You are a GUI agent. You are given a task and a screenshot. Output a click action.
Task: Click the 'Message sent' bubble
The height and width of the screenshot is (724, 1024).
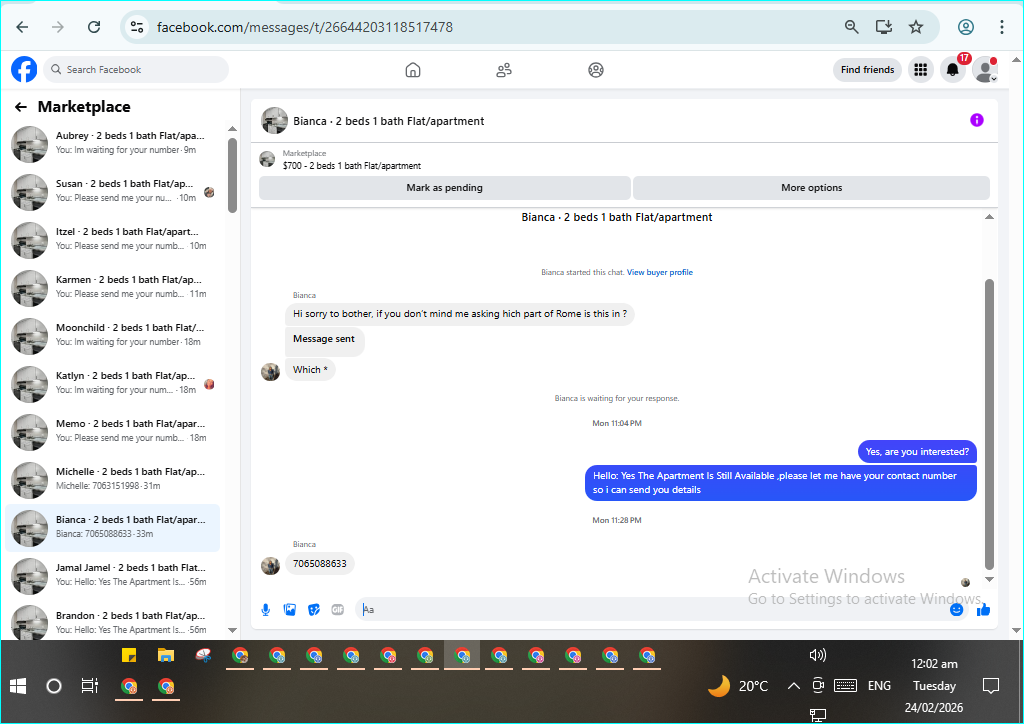click(324, 339)
